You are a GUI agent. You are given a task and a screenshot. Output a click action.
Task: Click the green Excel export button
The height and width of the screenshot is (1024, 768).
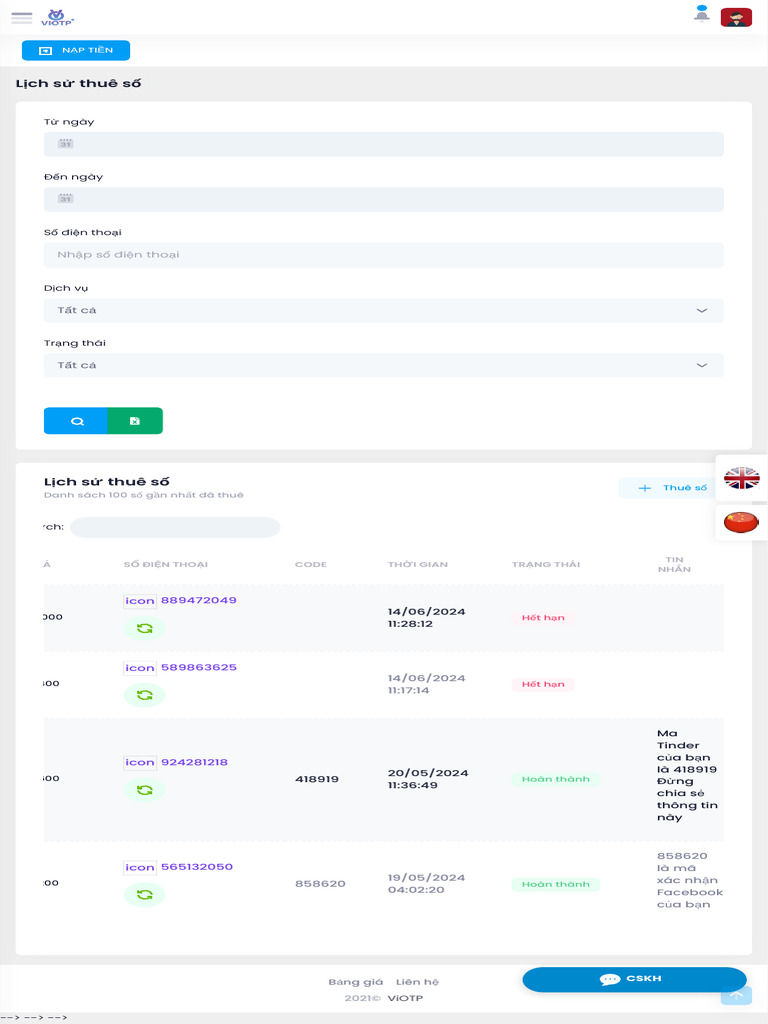click(135, 421)
